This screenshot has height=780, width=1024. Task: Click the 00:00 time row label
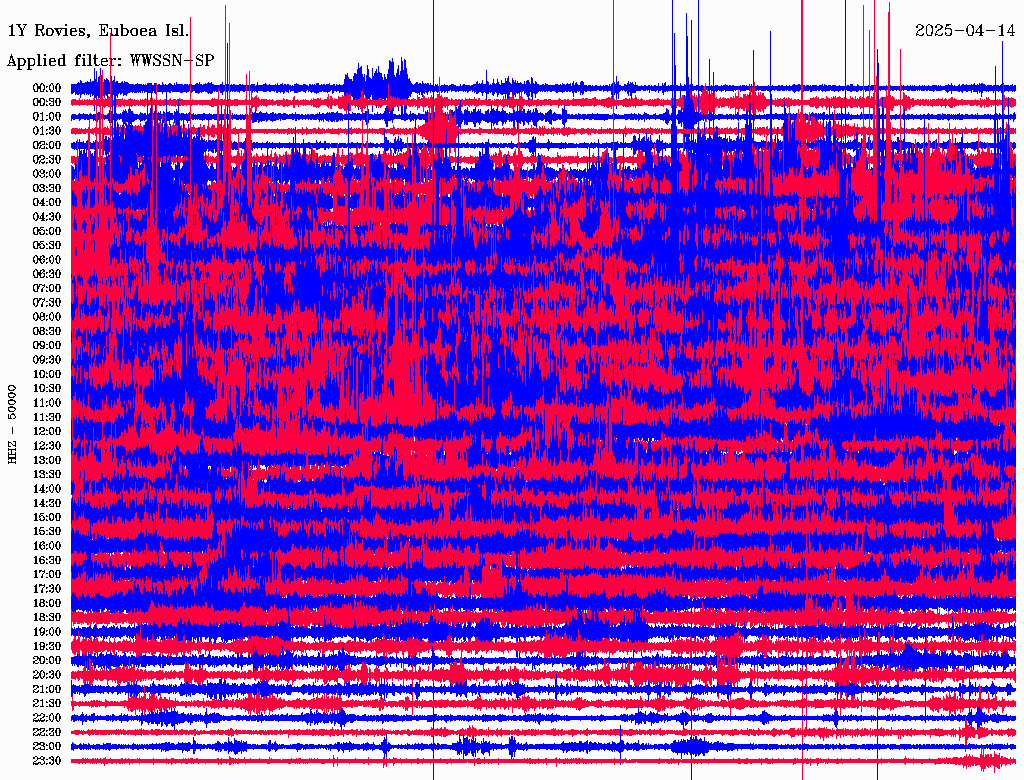click(47, 88)
